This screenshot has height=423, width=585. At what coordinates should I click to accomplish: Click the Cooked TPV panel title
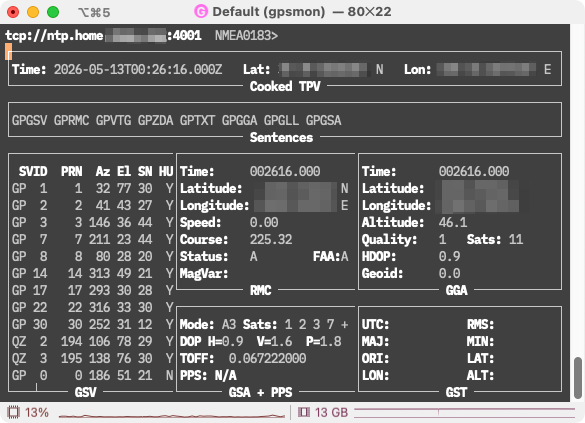[x=285, y=87]
